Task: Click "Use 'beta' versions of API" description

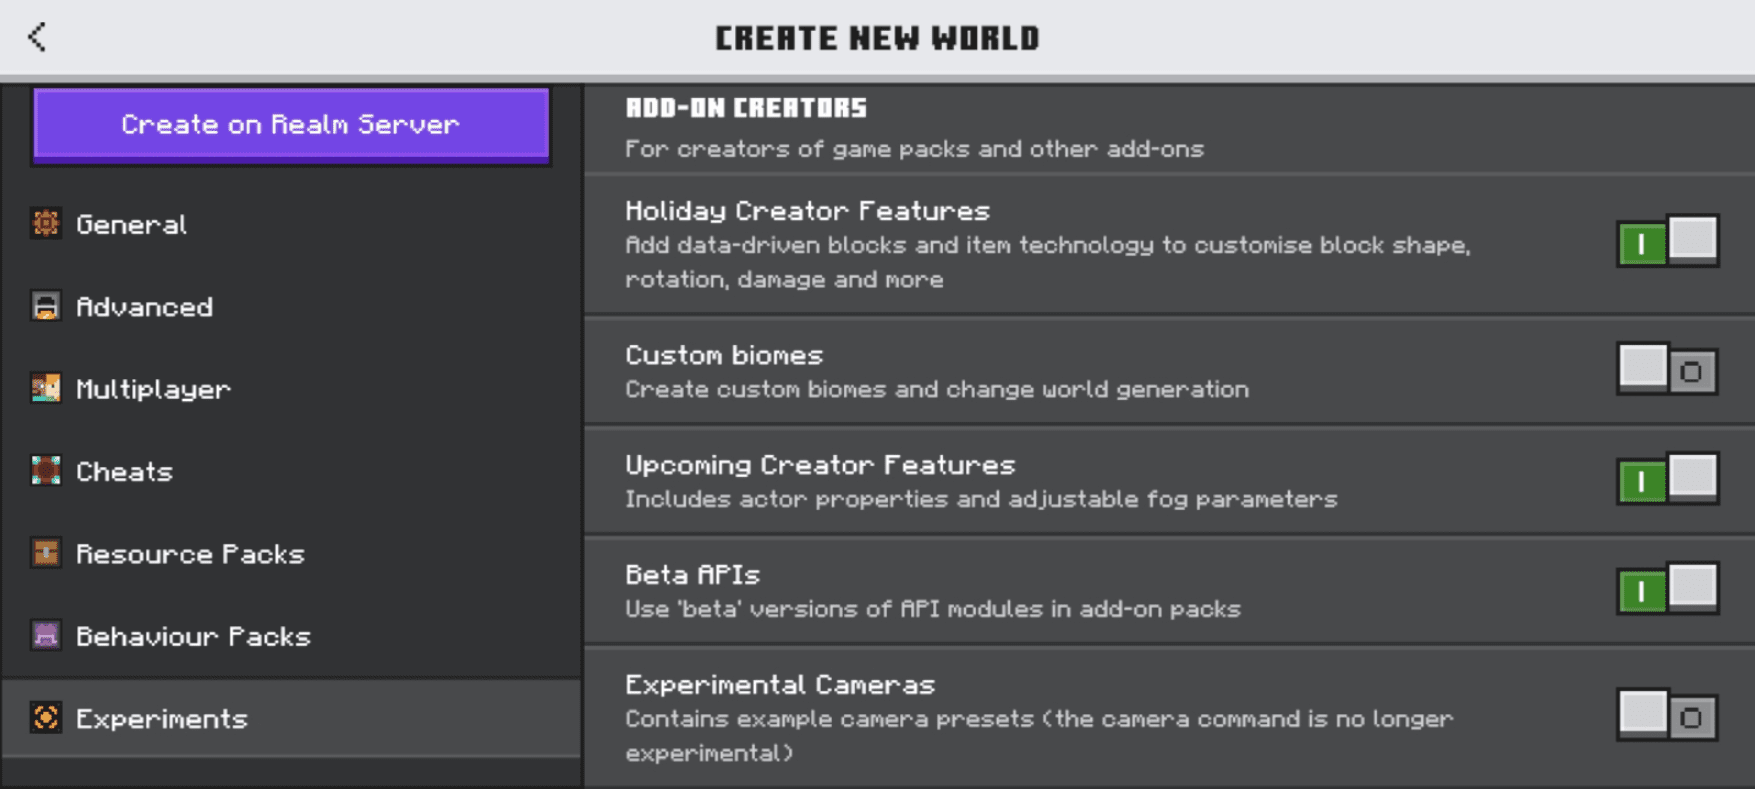Action: coord(933,609)
